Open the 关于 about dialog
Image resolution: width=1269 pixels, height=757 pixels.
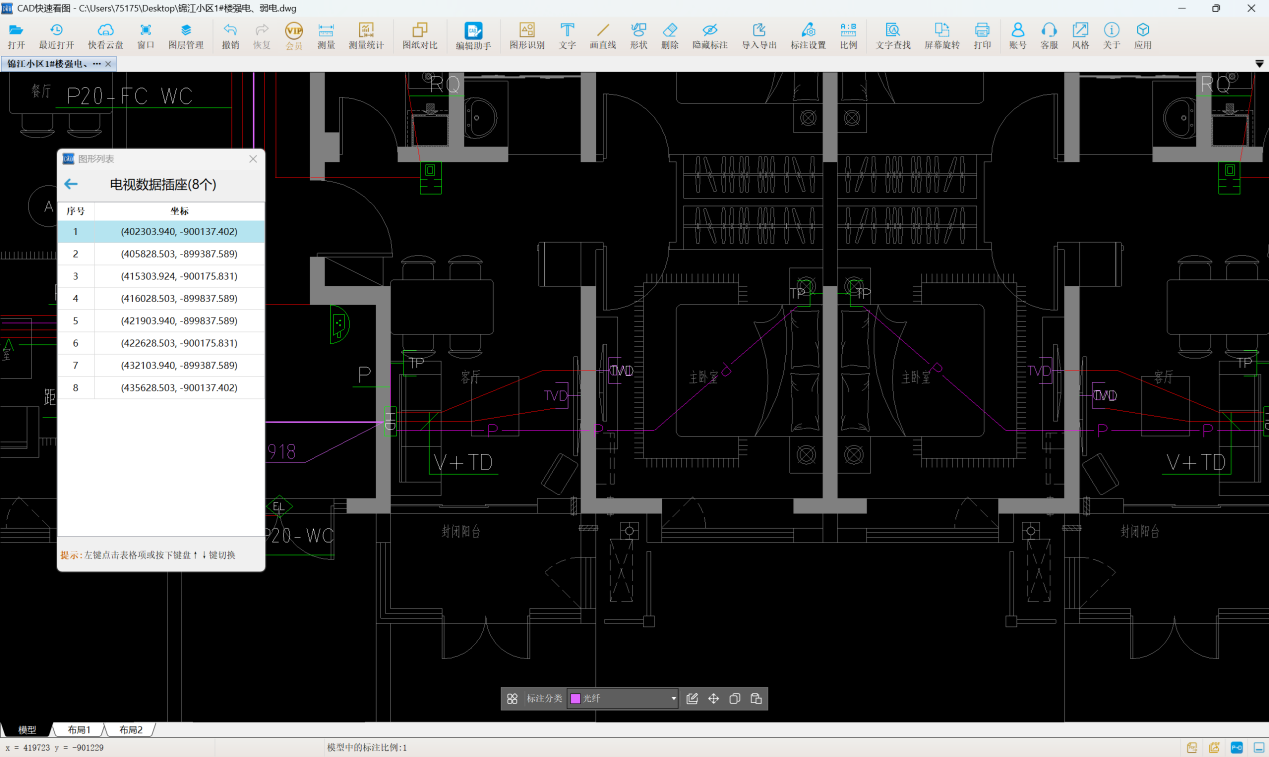pos(1112,36)
